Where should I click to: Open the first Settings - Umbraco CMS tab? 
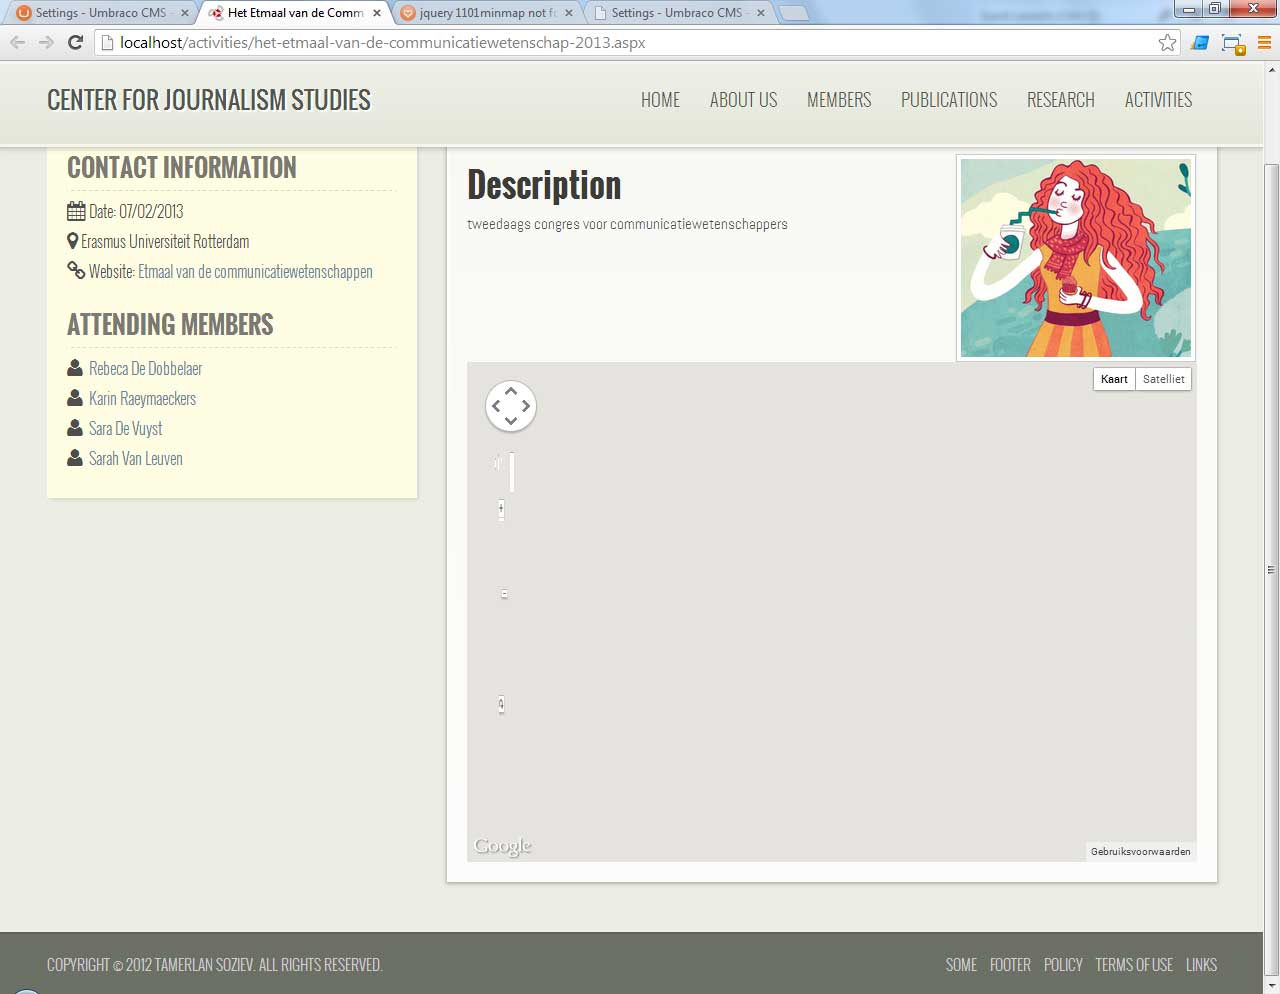(x=100, y=13)
